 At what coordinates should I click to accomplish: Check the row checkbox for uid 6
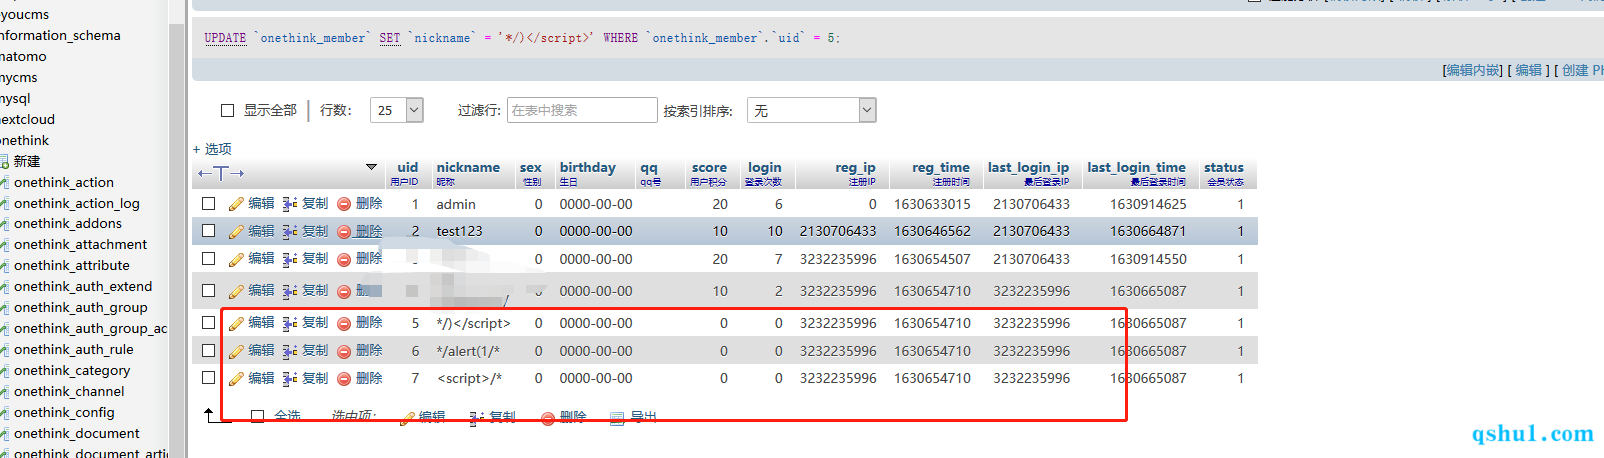click(x=208, y=351)
